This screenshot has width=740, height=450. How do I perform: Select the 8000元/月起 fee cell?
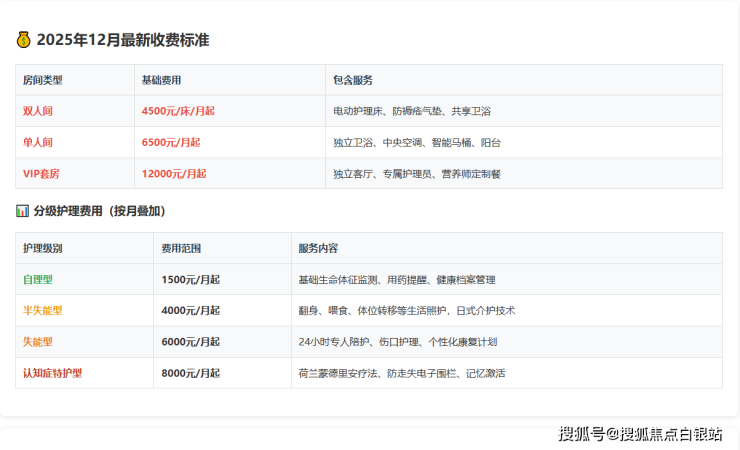click(x=190, y=372)
